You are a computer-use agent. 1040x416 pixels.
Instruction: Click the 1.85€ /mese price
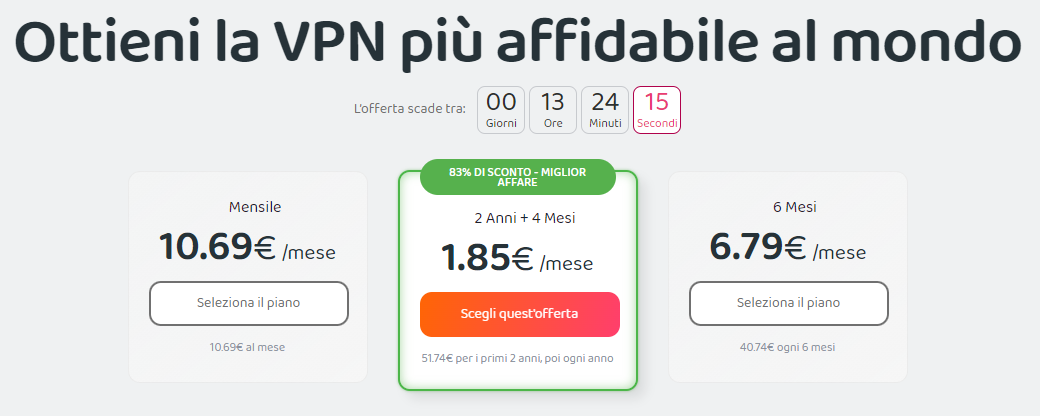pyautogui.click(x=517, y=261)
